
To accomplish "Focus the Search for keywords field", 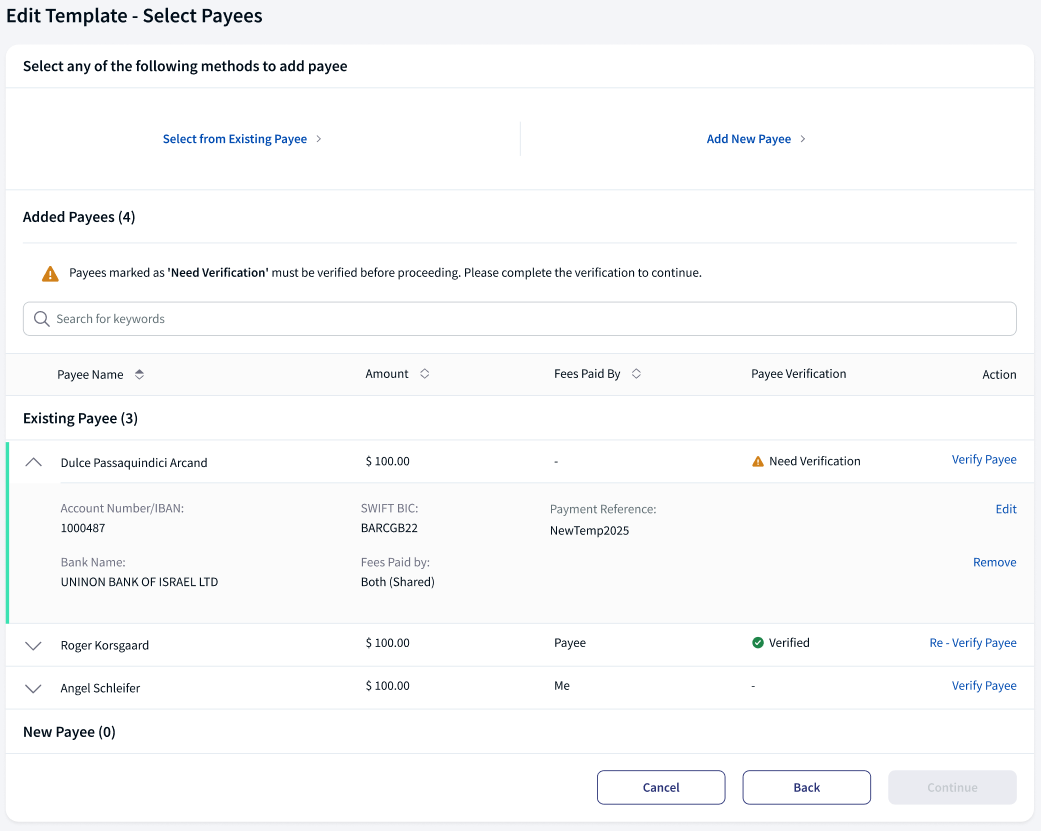I will 520,319.
